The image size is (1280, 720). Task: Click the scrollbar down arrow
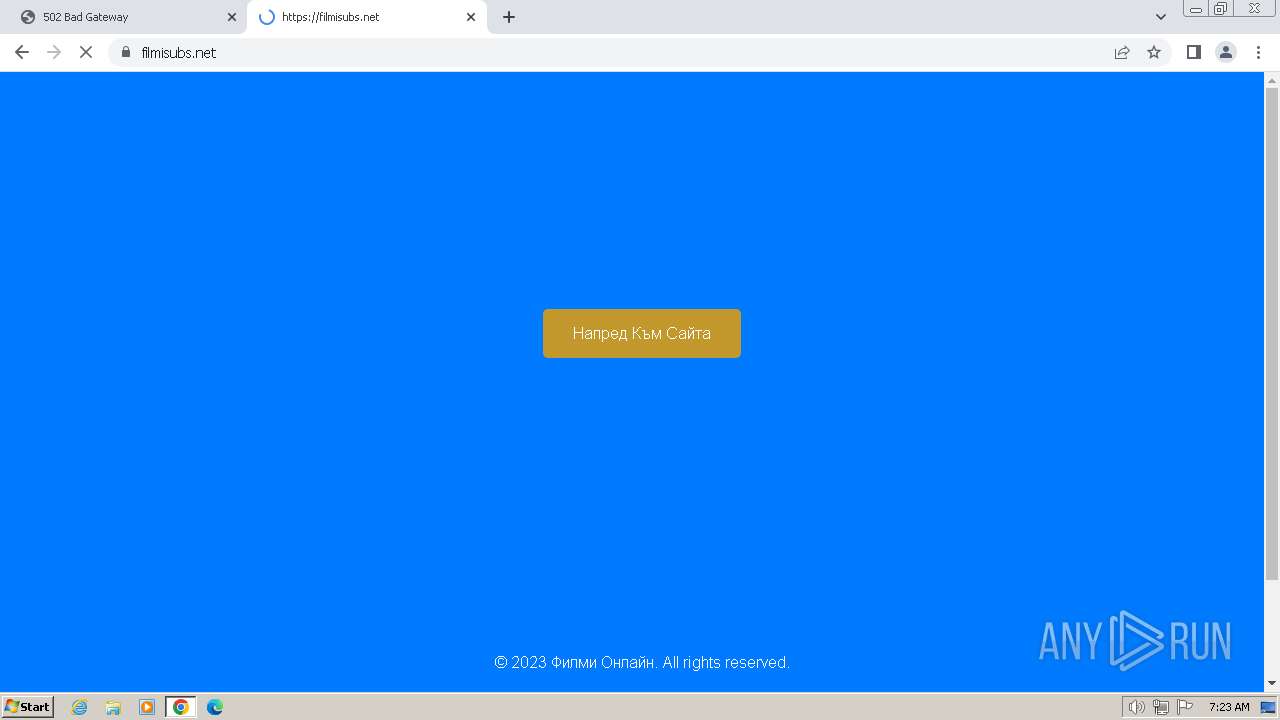tap(1272, 684)
